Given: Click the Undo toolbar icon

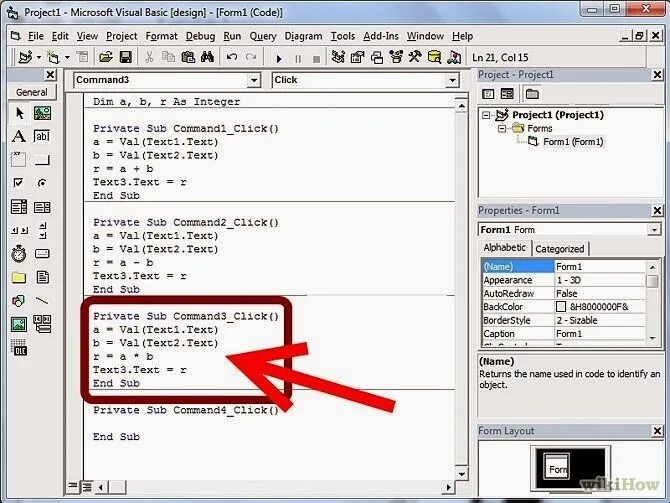Looking at the screenshot, I should pyautogui.click(x=232, y=57).
